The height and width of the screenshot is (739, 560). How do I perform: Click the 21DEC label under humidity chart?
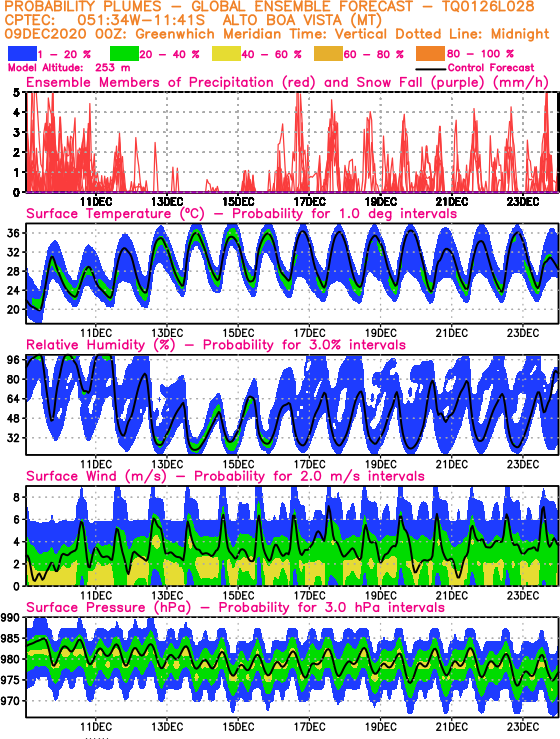452,464
